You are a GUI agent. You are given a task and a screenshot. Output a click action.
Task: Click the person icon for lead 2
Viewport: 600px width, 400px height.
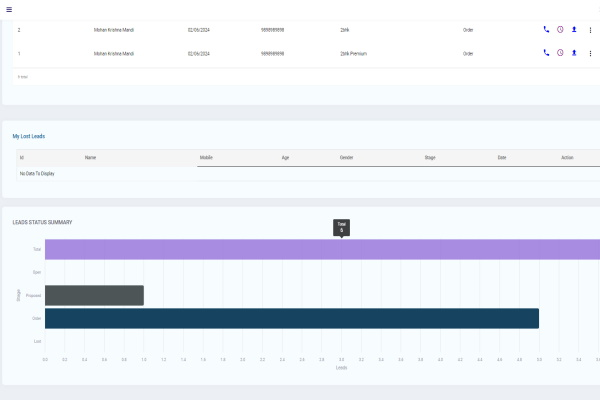574,29
